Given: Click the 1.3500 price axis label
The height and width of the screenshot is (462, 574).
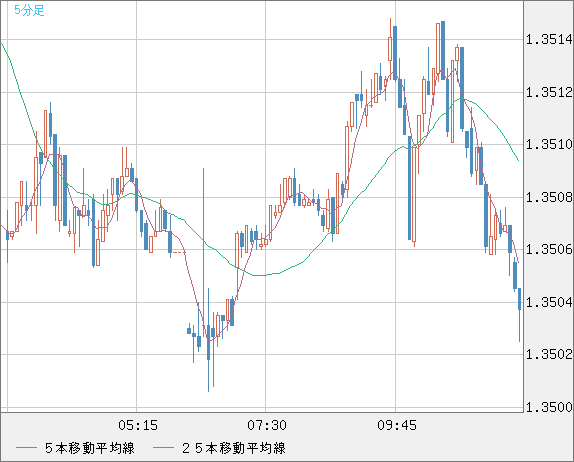Looking at the screenshot, I should (x=549, y=407).
